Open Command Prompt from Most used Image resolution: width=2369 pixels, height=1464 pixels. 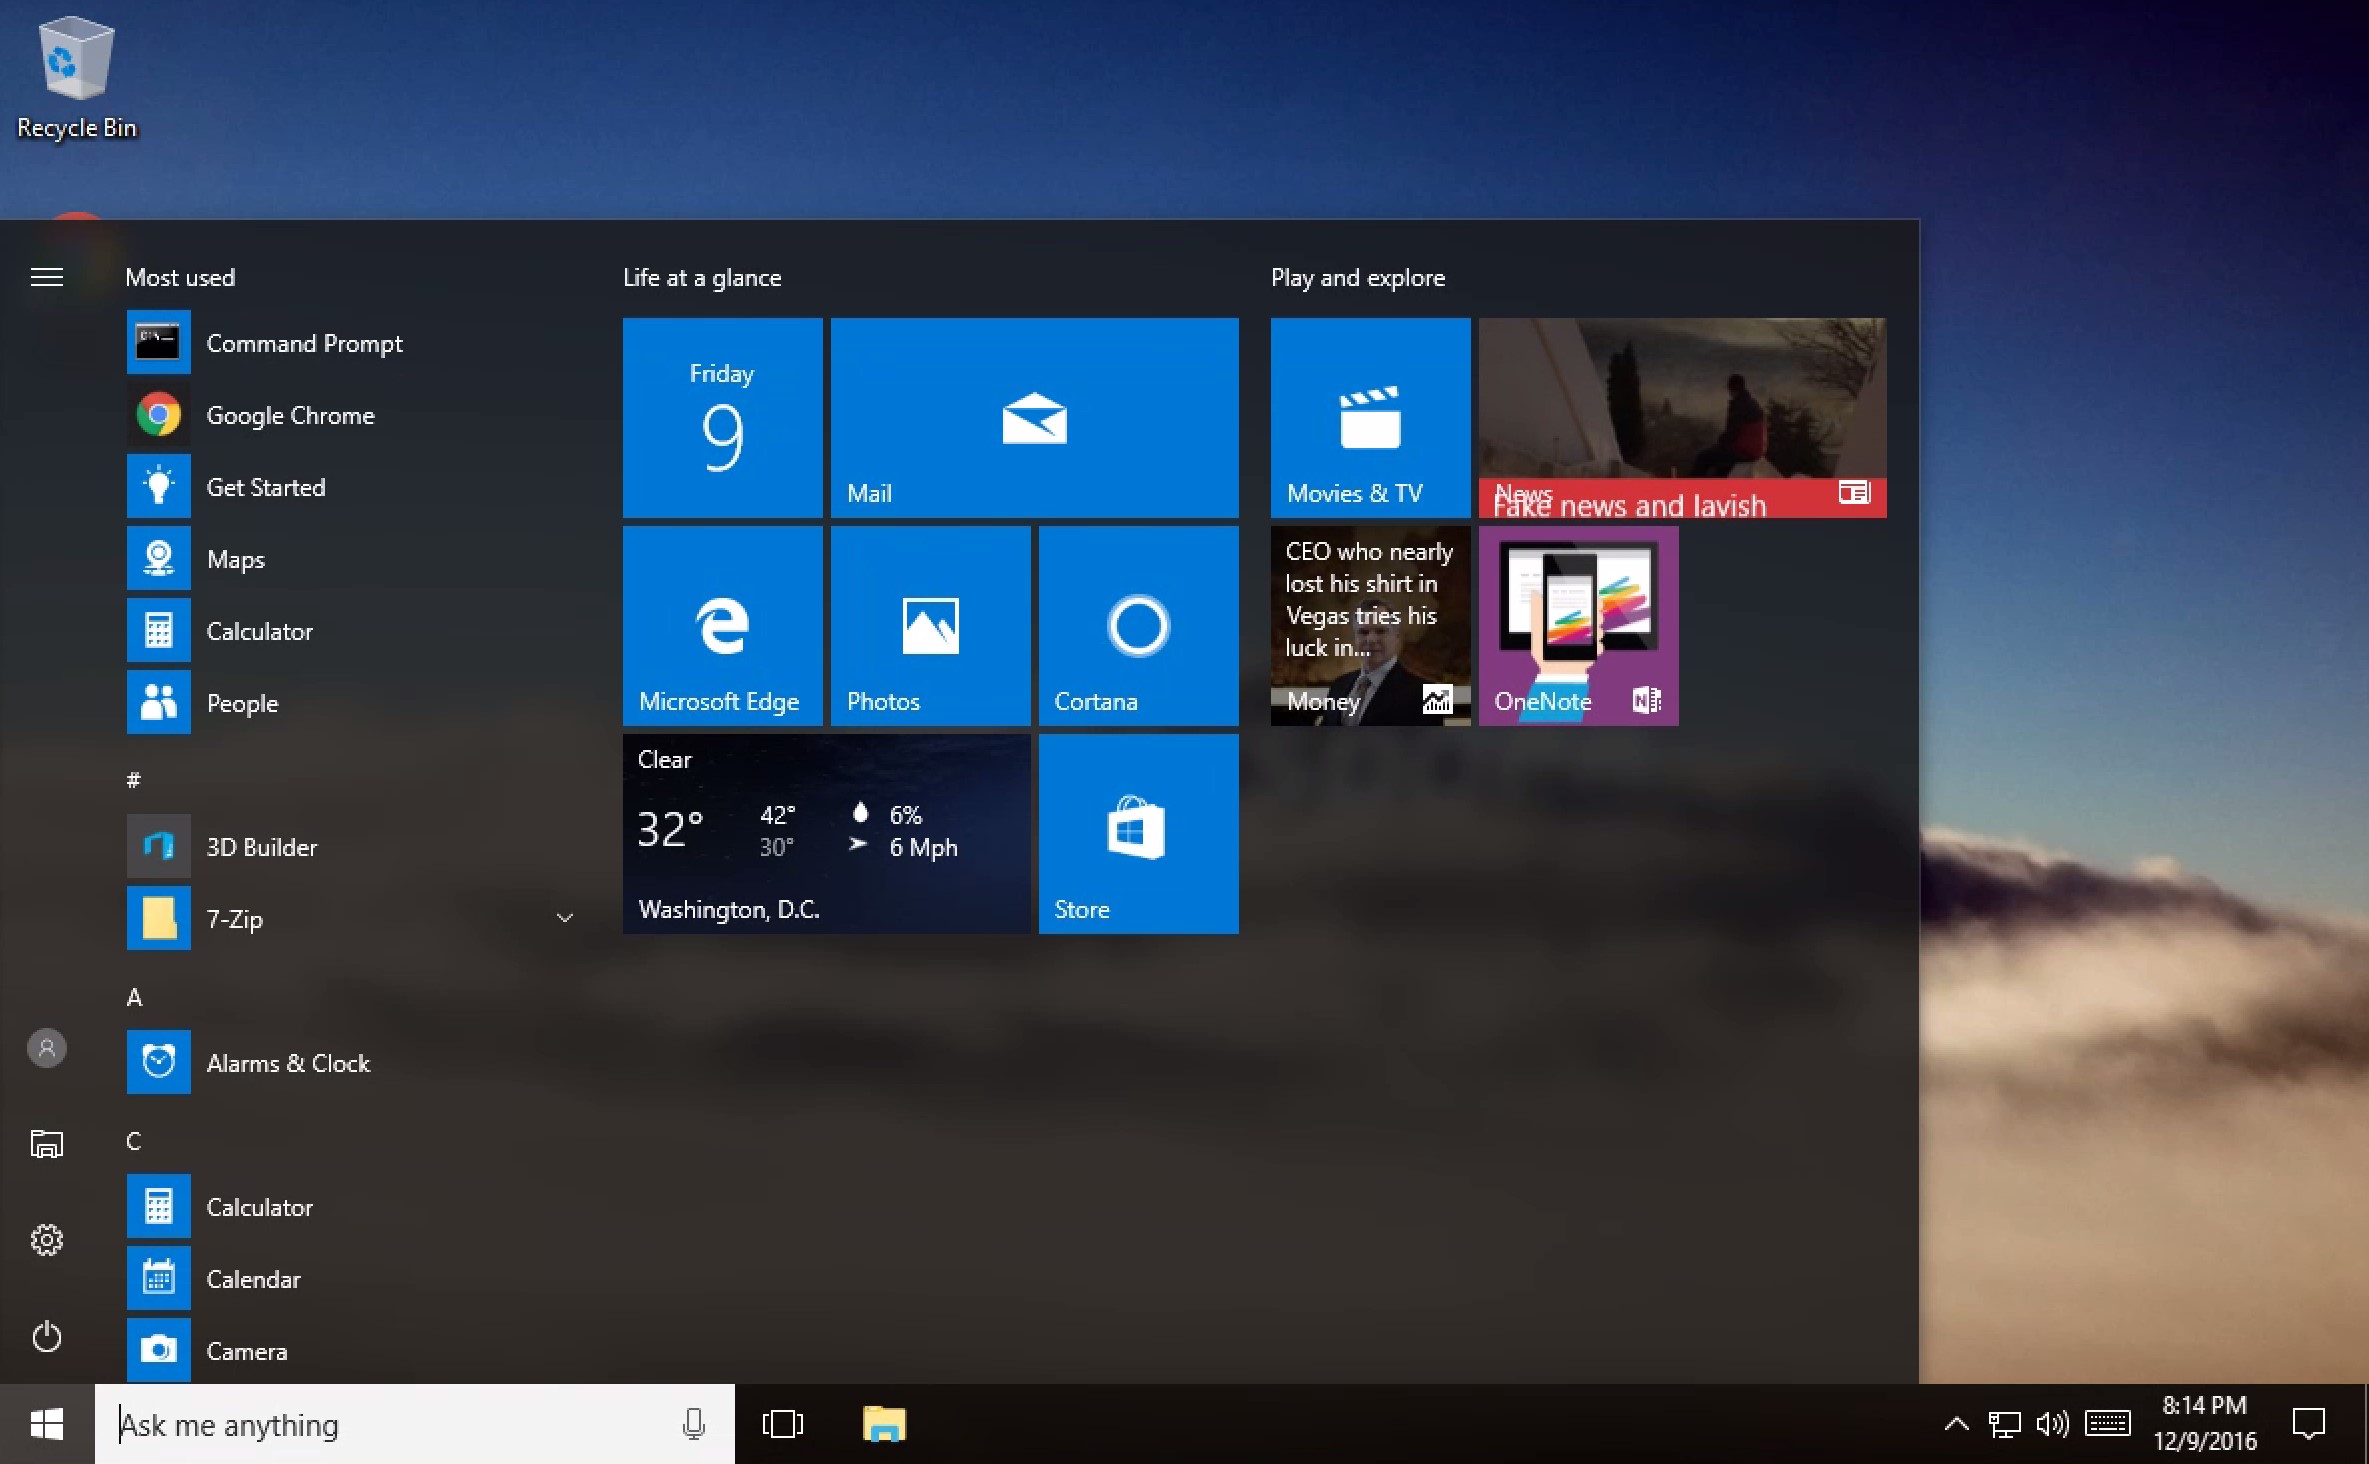coord(304,343)
